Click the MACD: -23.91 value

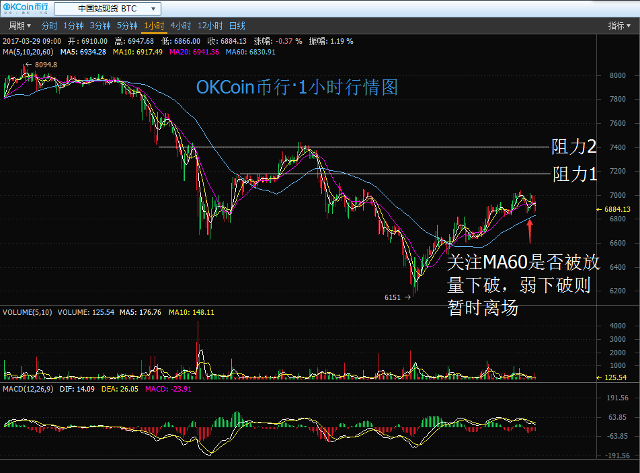click(x=168, y=389)
